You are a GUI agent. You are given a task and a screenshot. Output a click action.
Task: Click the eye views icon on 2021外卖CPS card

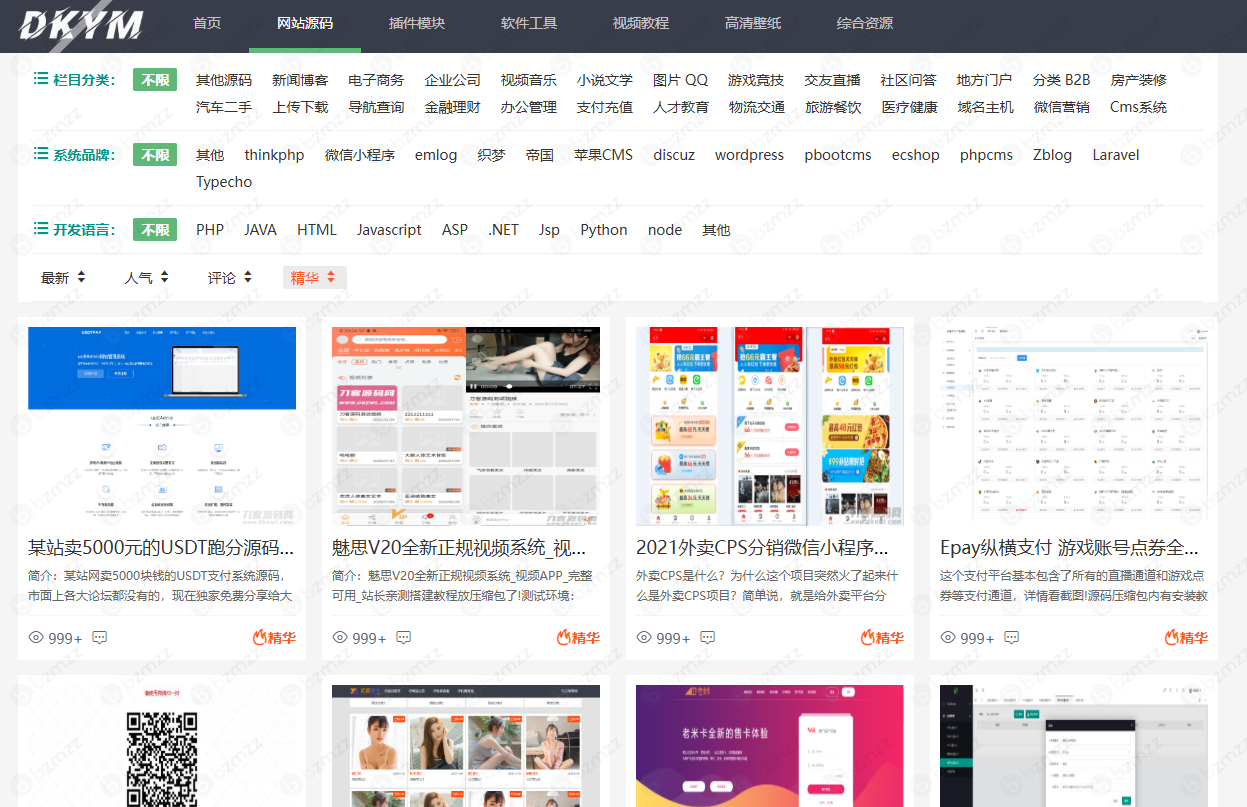pyautogui.click(x=644, y=637)
